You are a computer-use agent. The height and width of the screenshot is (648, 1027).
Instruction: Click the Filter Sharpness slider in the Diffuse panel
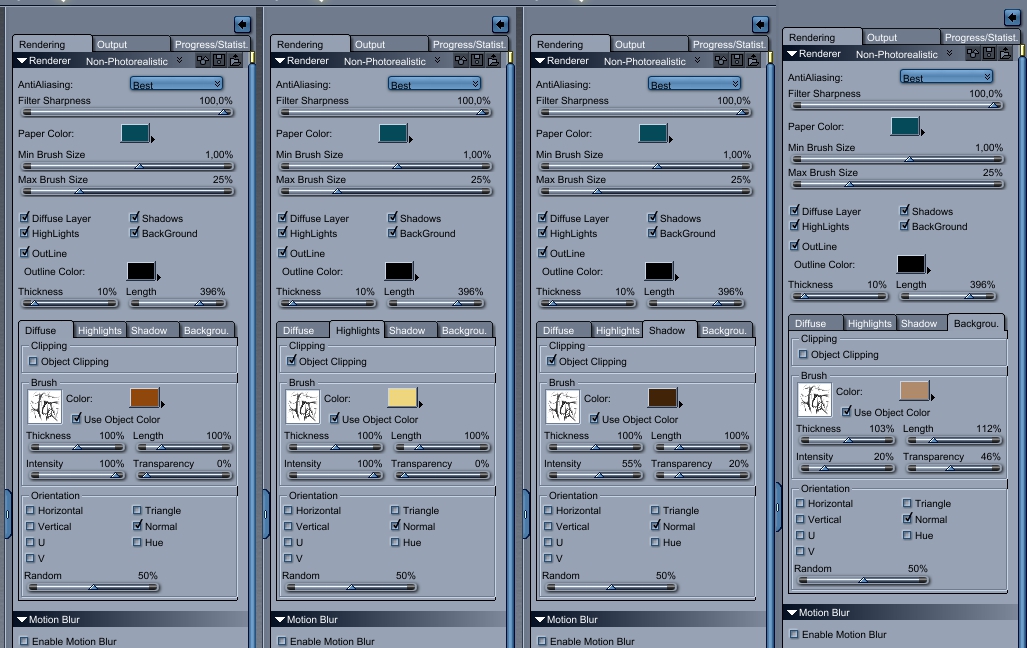point(127,112)
